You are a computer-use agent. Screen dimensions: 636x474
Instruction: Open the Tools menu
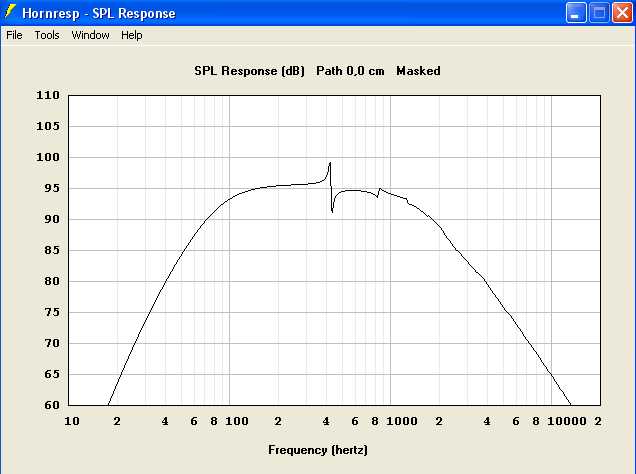[47, 35]
